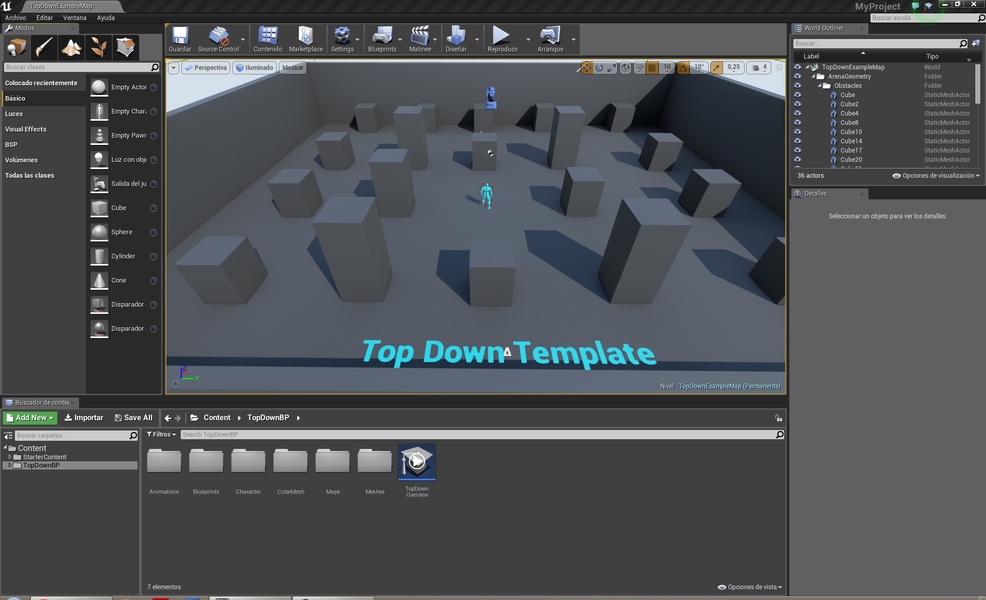
Task: Open the Marketplace from the toolbar
Action: 306,37
